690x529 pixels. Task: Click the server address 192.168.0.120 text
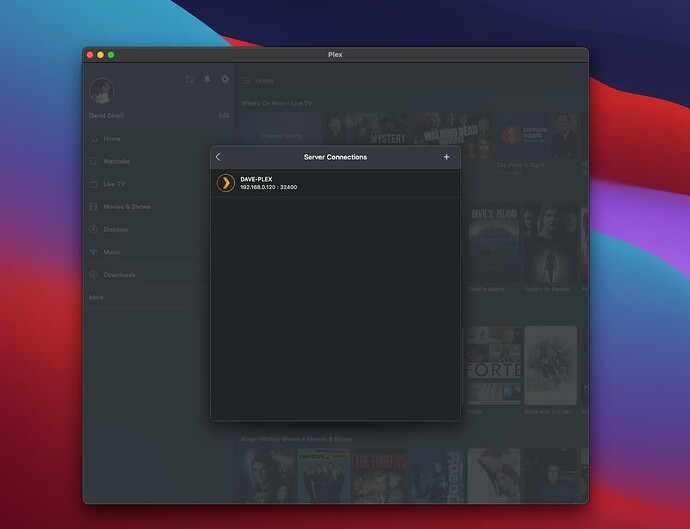[268, 187]
